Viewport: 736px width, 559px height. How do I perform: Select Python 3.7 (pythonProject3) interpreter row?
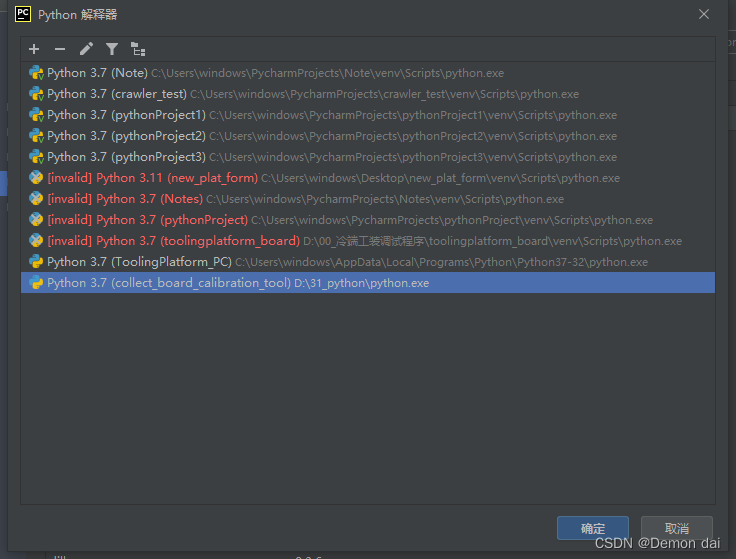pos(368,157)
